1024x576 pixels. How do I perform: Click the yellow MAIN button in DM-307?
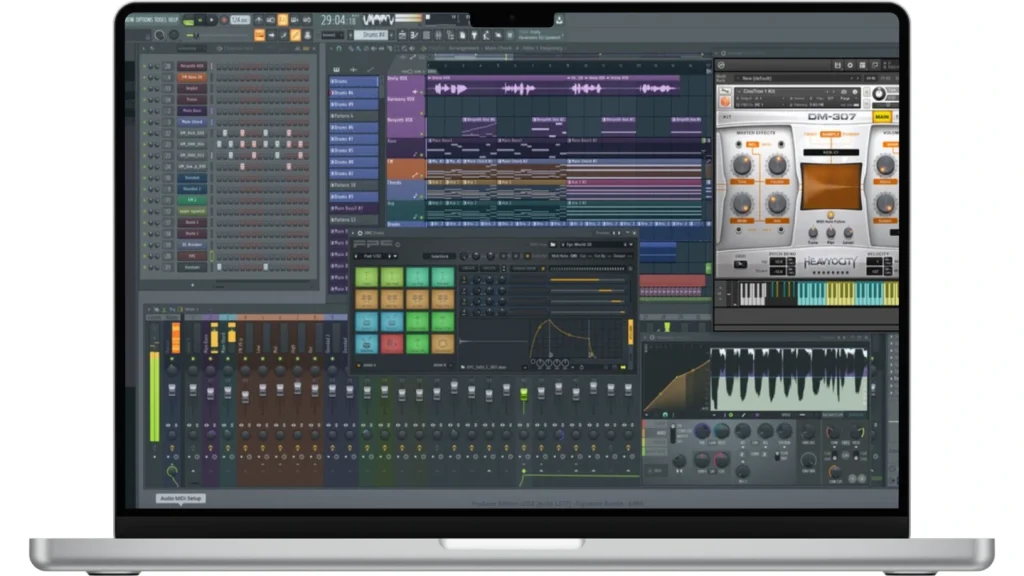882,117
